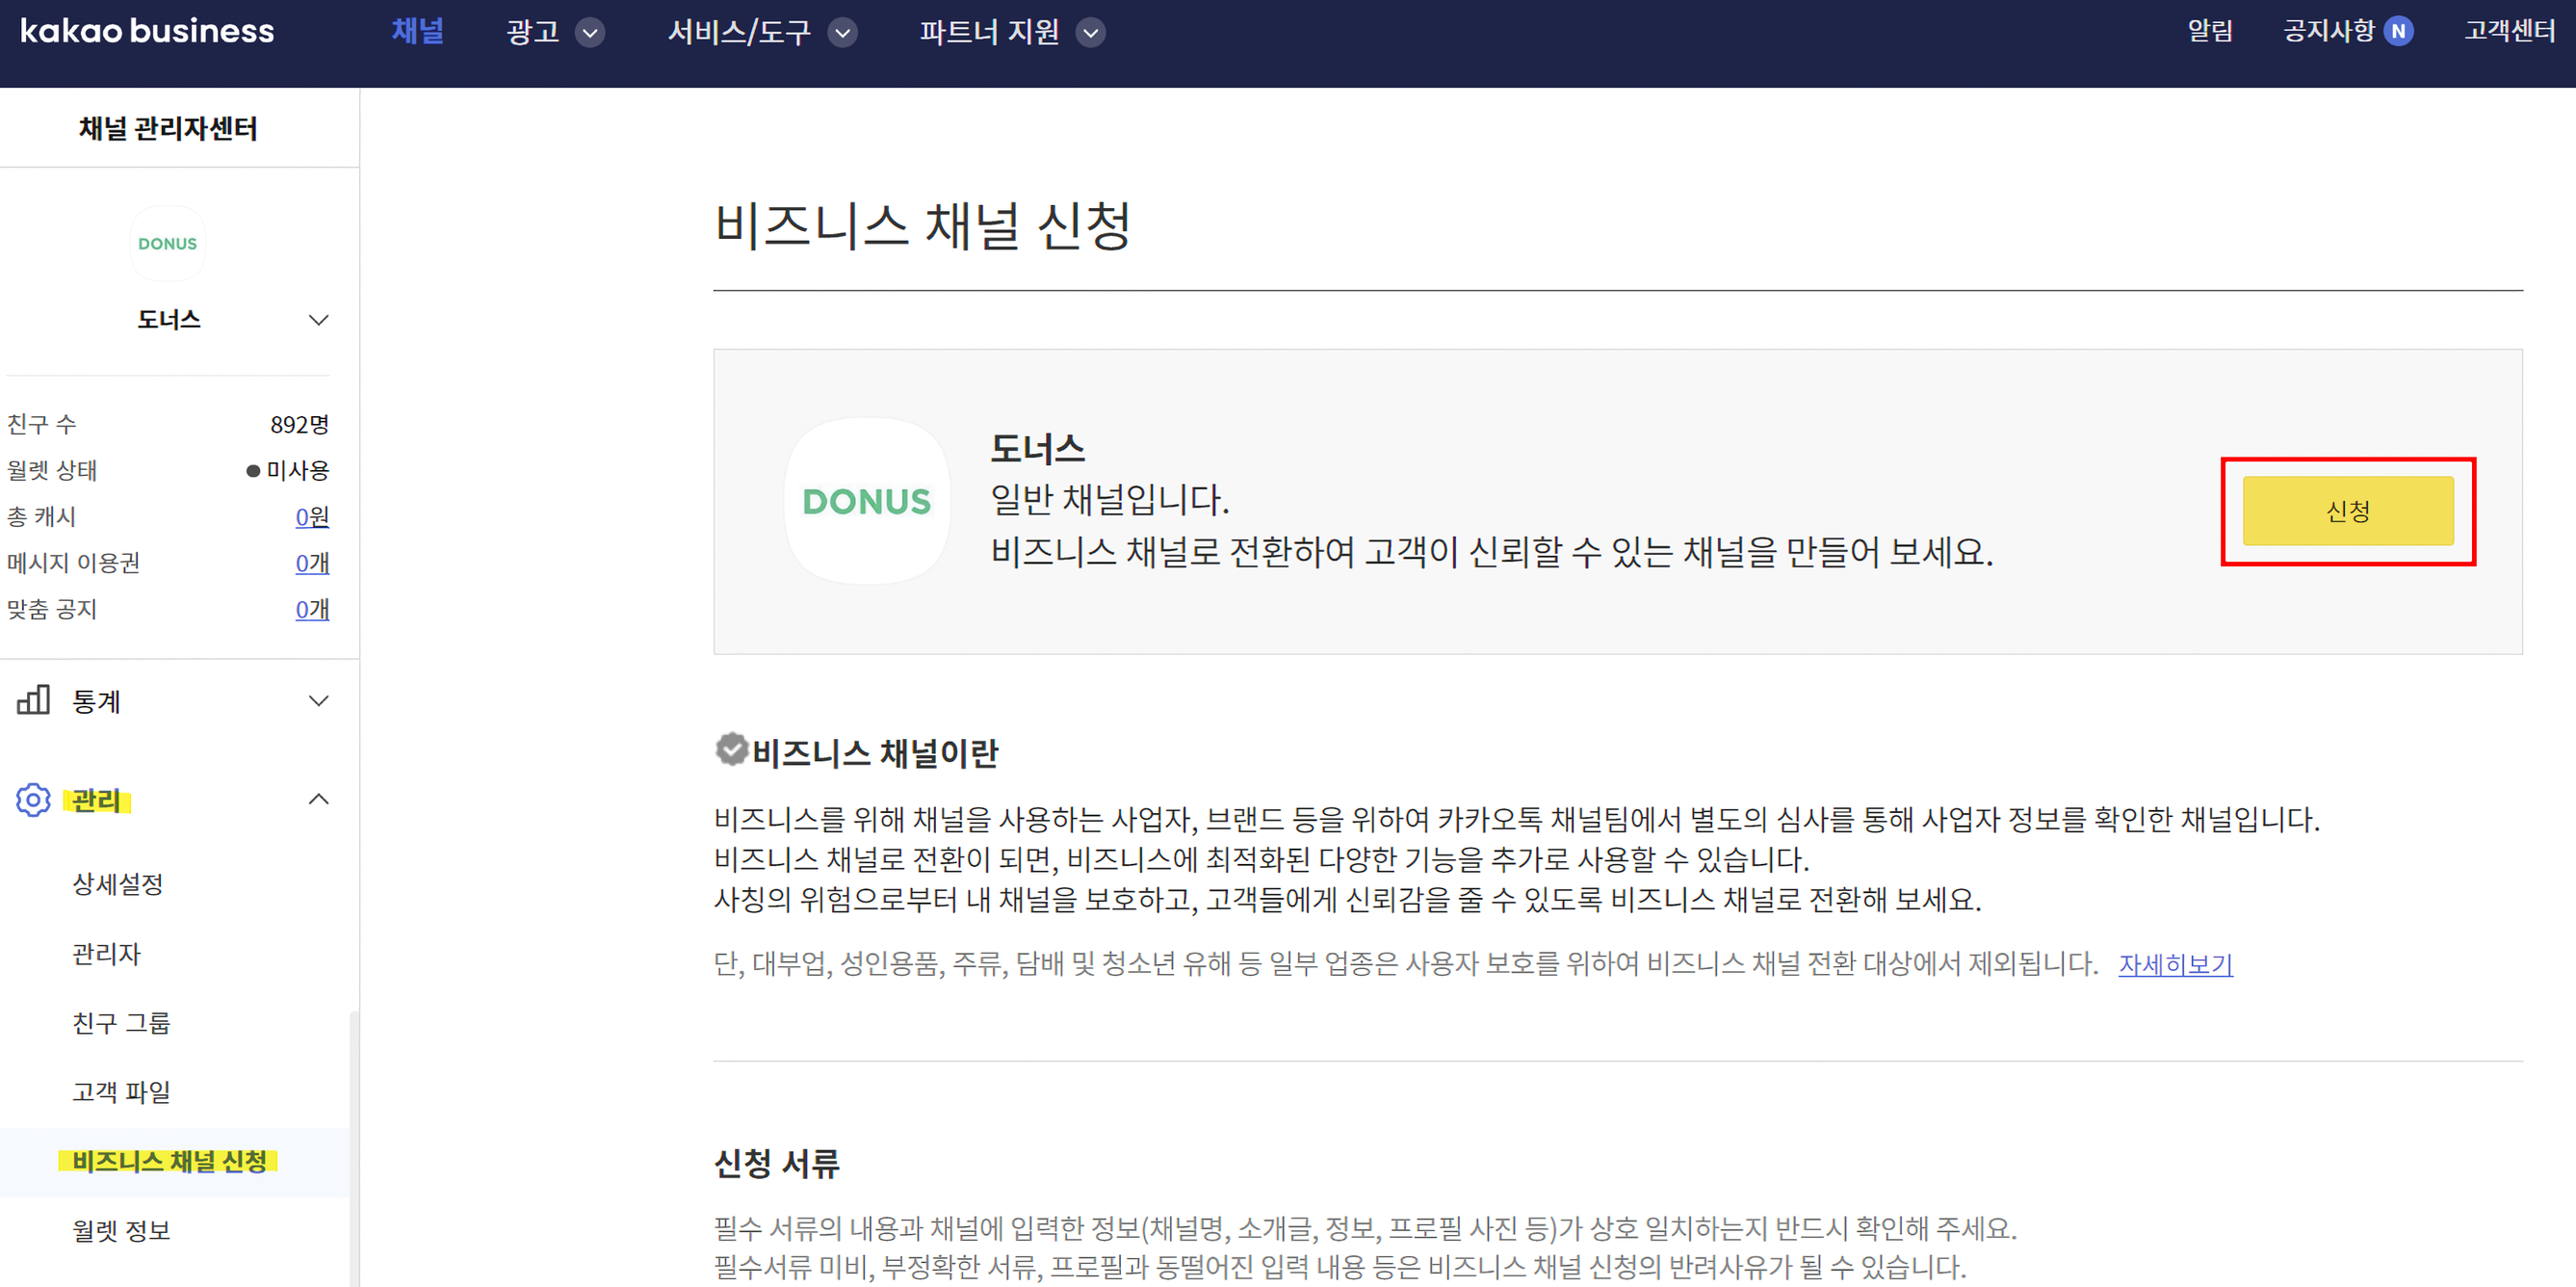Expand the 통계 section chevron
Image resolution: width=2576 pixels, height=1287 pixels.
tap(318, 701)
